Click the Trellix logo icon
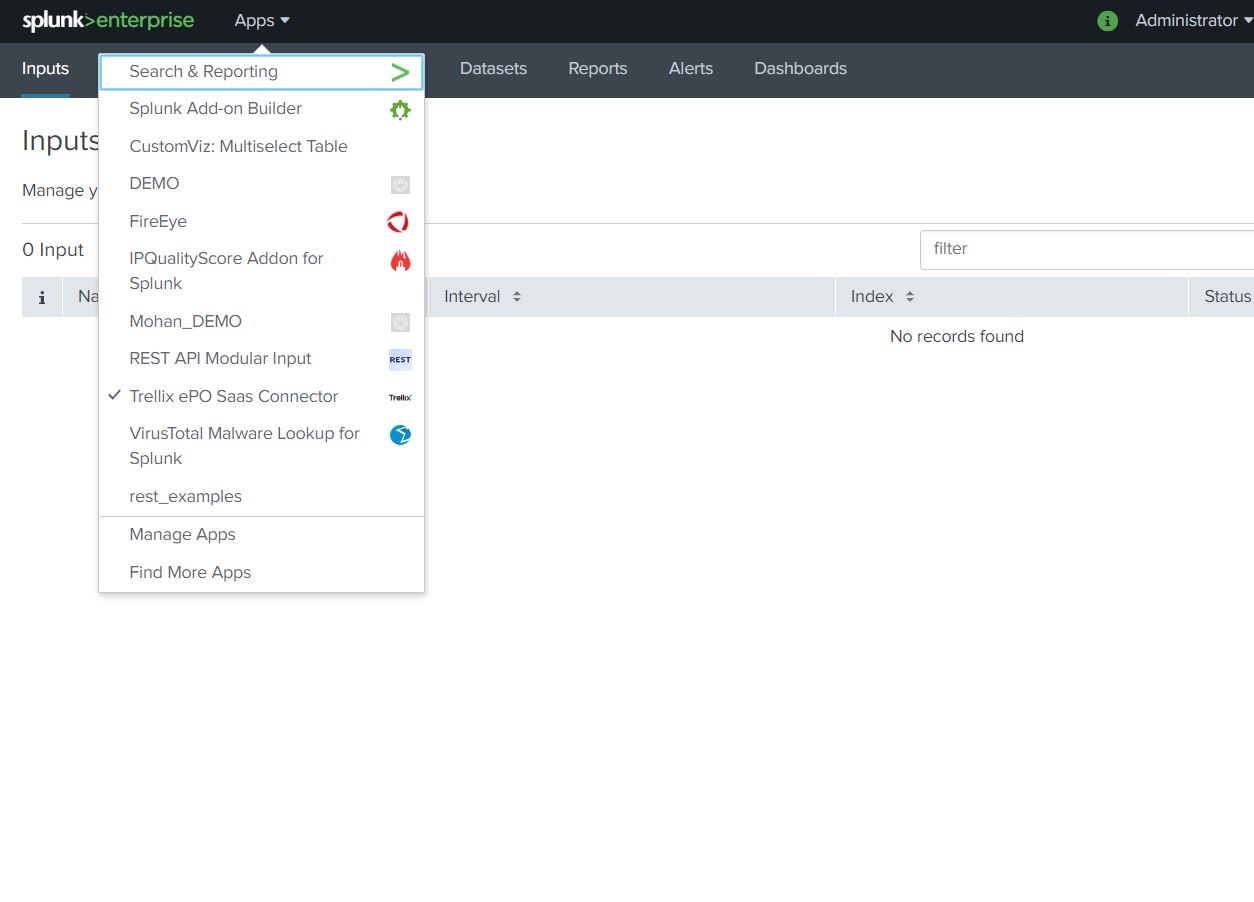The image size is (1254, 902). [x=400, y=397]
